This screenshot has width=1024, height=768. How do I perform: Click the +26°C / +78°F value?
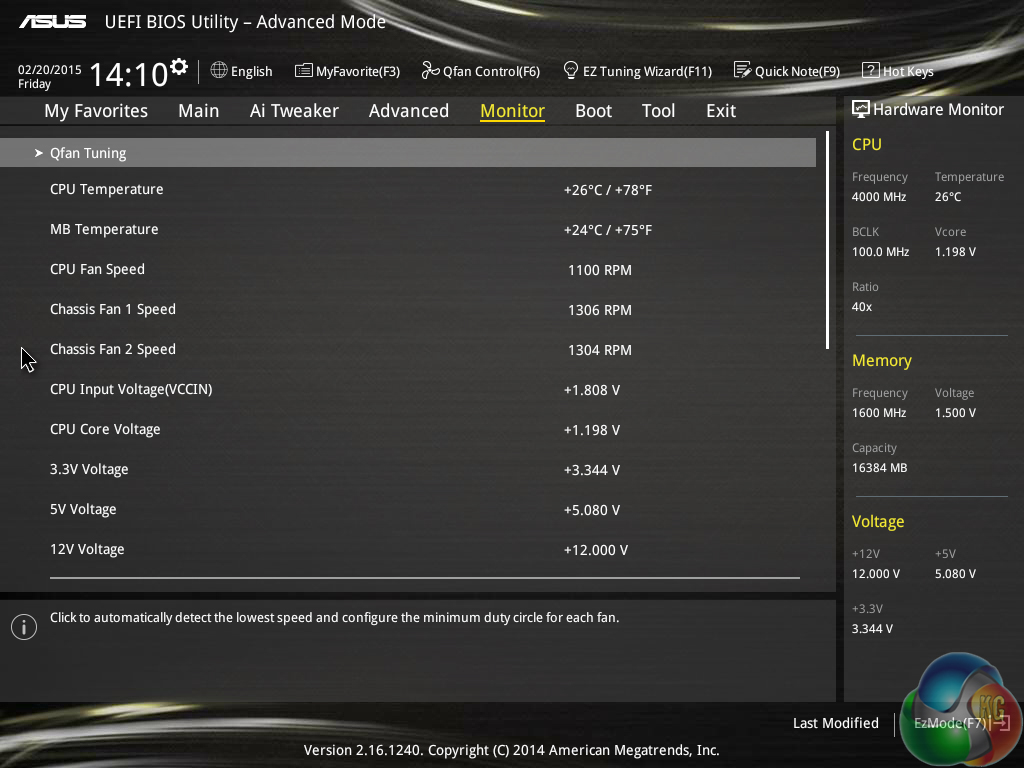[x=608, y=190]
